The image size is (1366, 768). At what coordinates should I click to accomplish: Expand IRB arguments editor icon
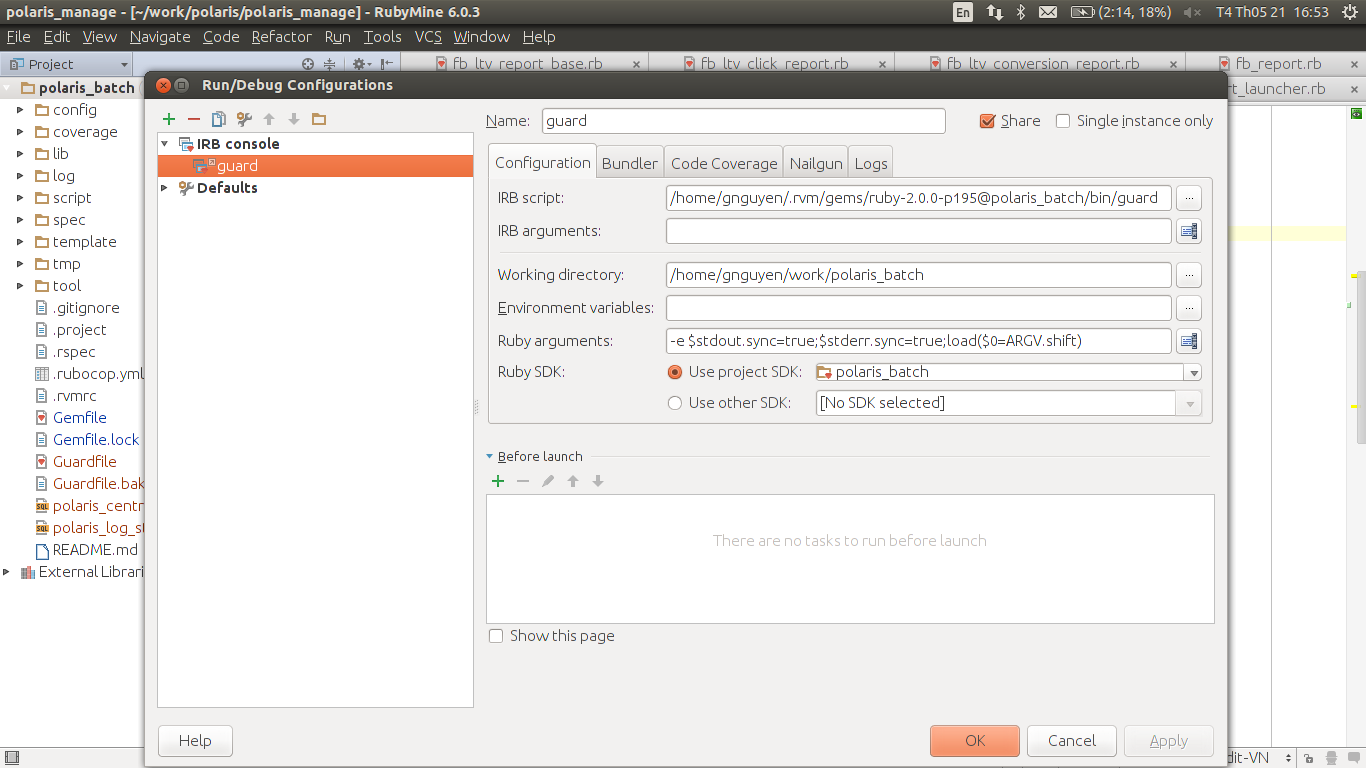coord(1189,231)
